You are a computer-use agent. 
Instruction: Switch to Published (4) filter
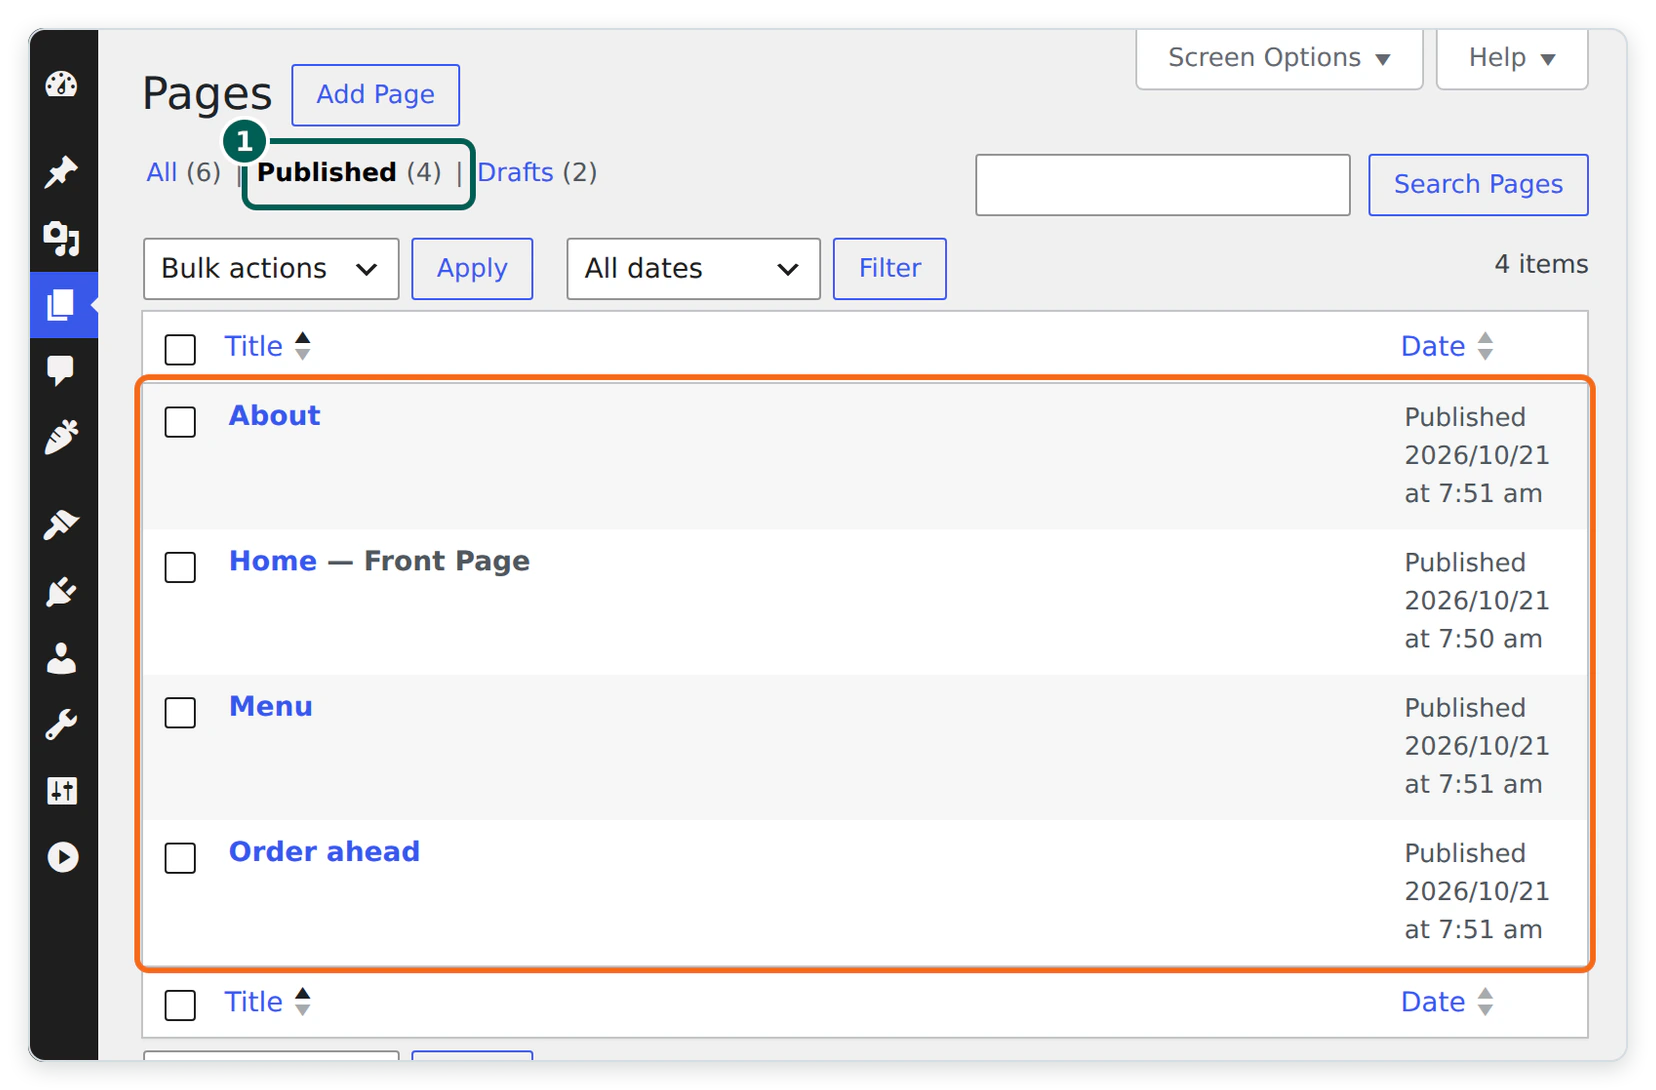[x=349, y=172]
